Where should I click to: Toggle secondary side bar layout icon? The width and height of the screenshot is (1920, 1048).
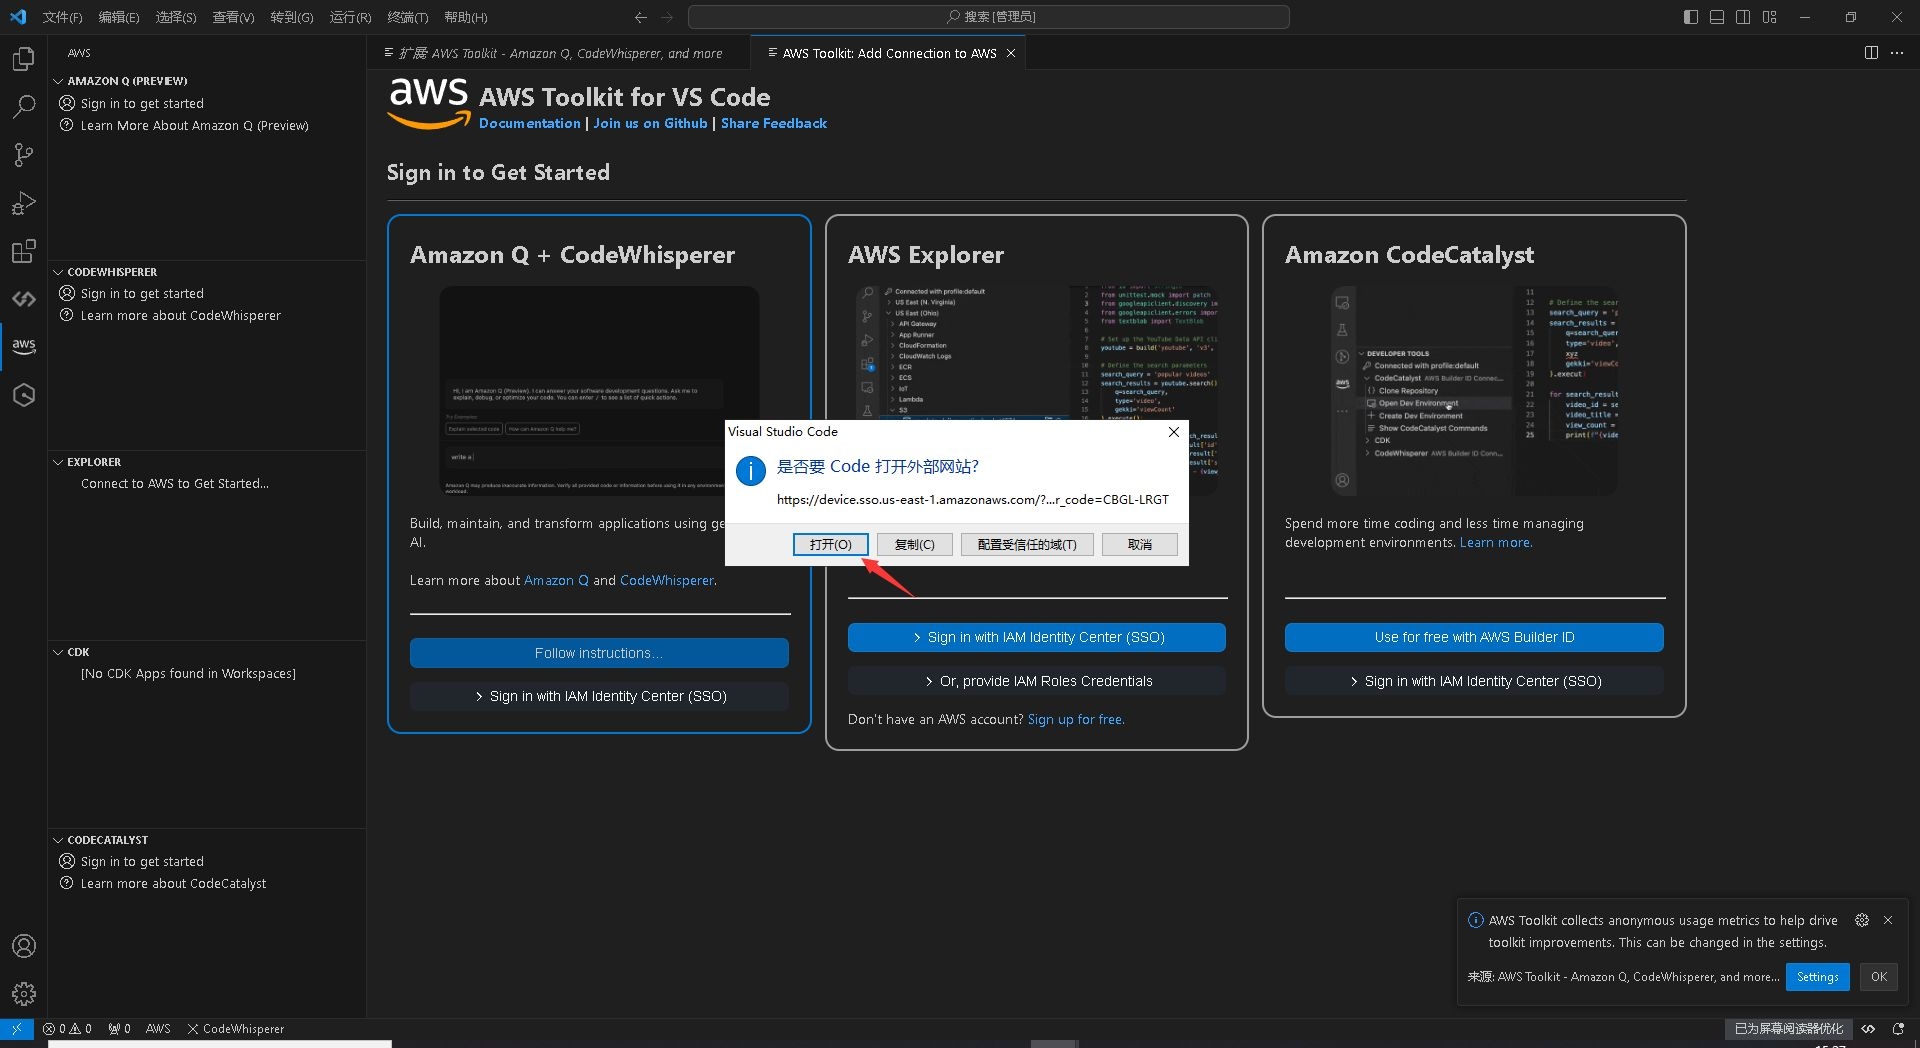(1743, 17)
